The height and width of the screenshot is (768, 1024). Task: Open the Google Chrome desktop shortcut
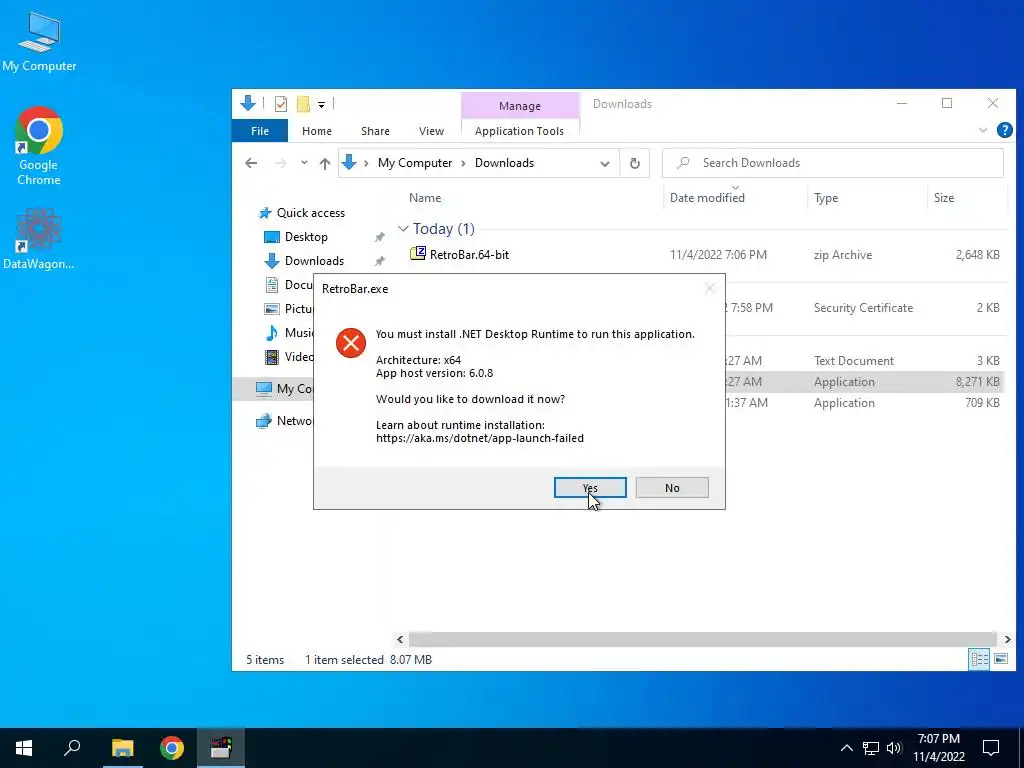[39, 146]
